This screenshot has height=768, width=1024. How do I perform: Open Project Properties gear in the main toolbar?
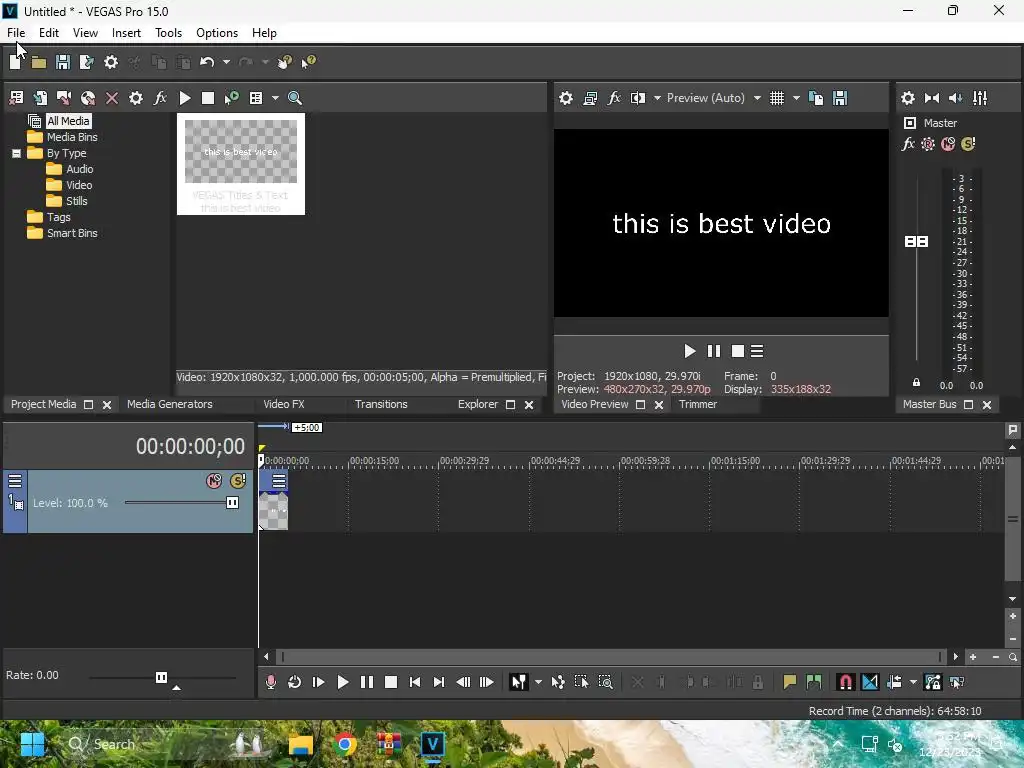pos(111,62)
